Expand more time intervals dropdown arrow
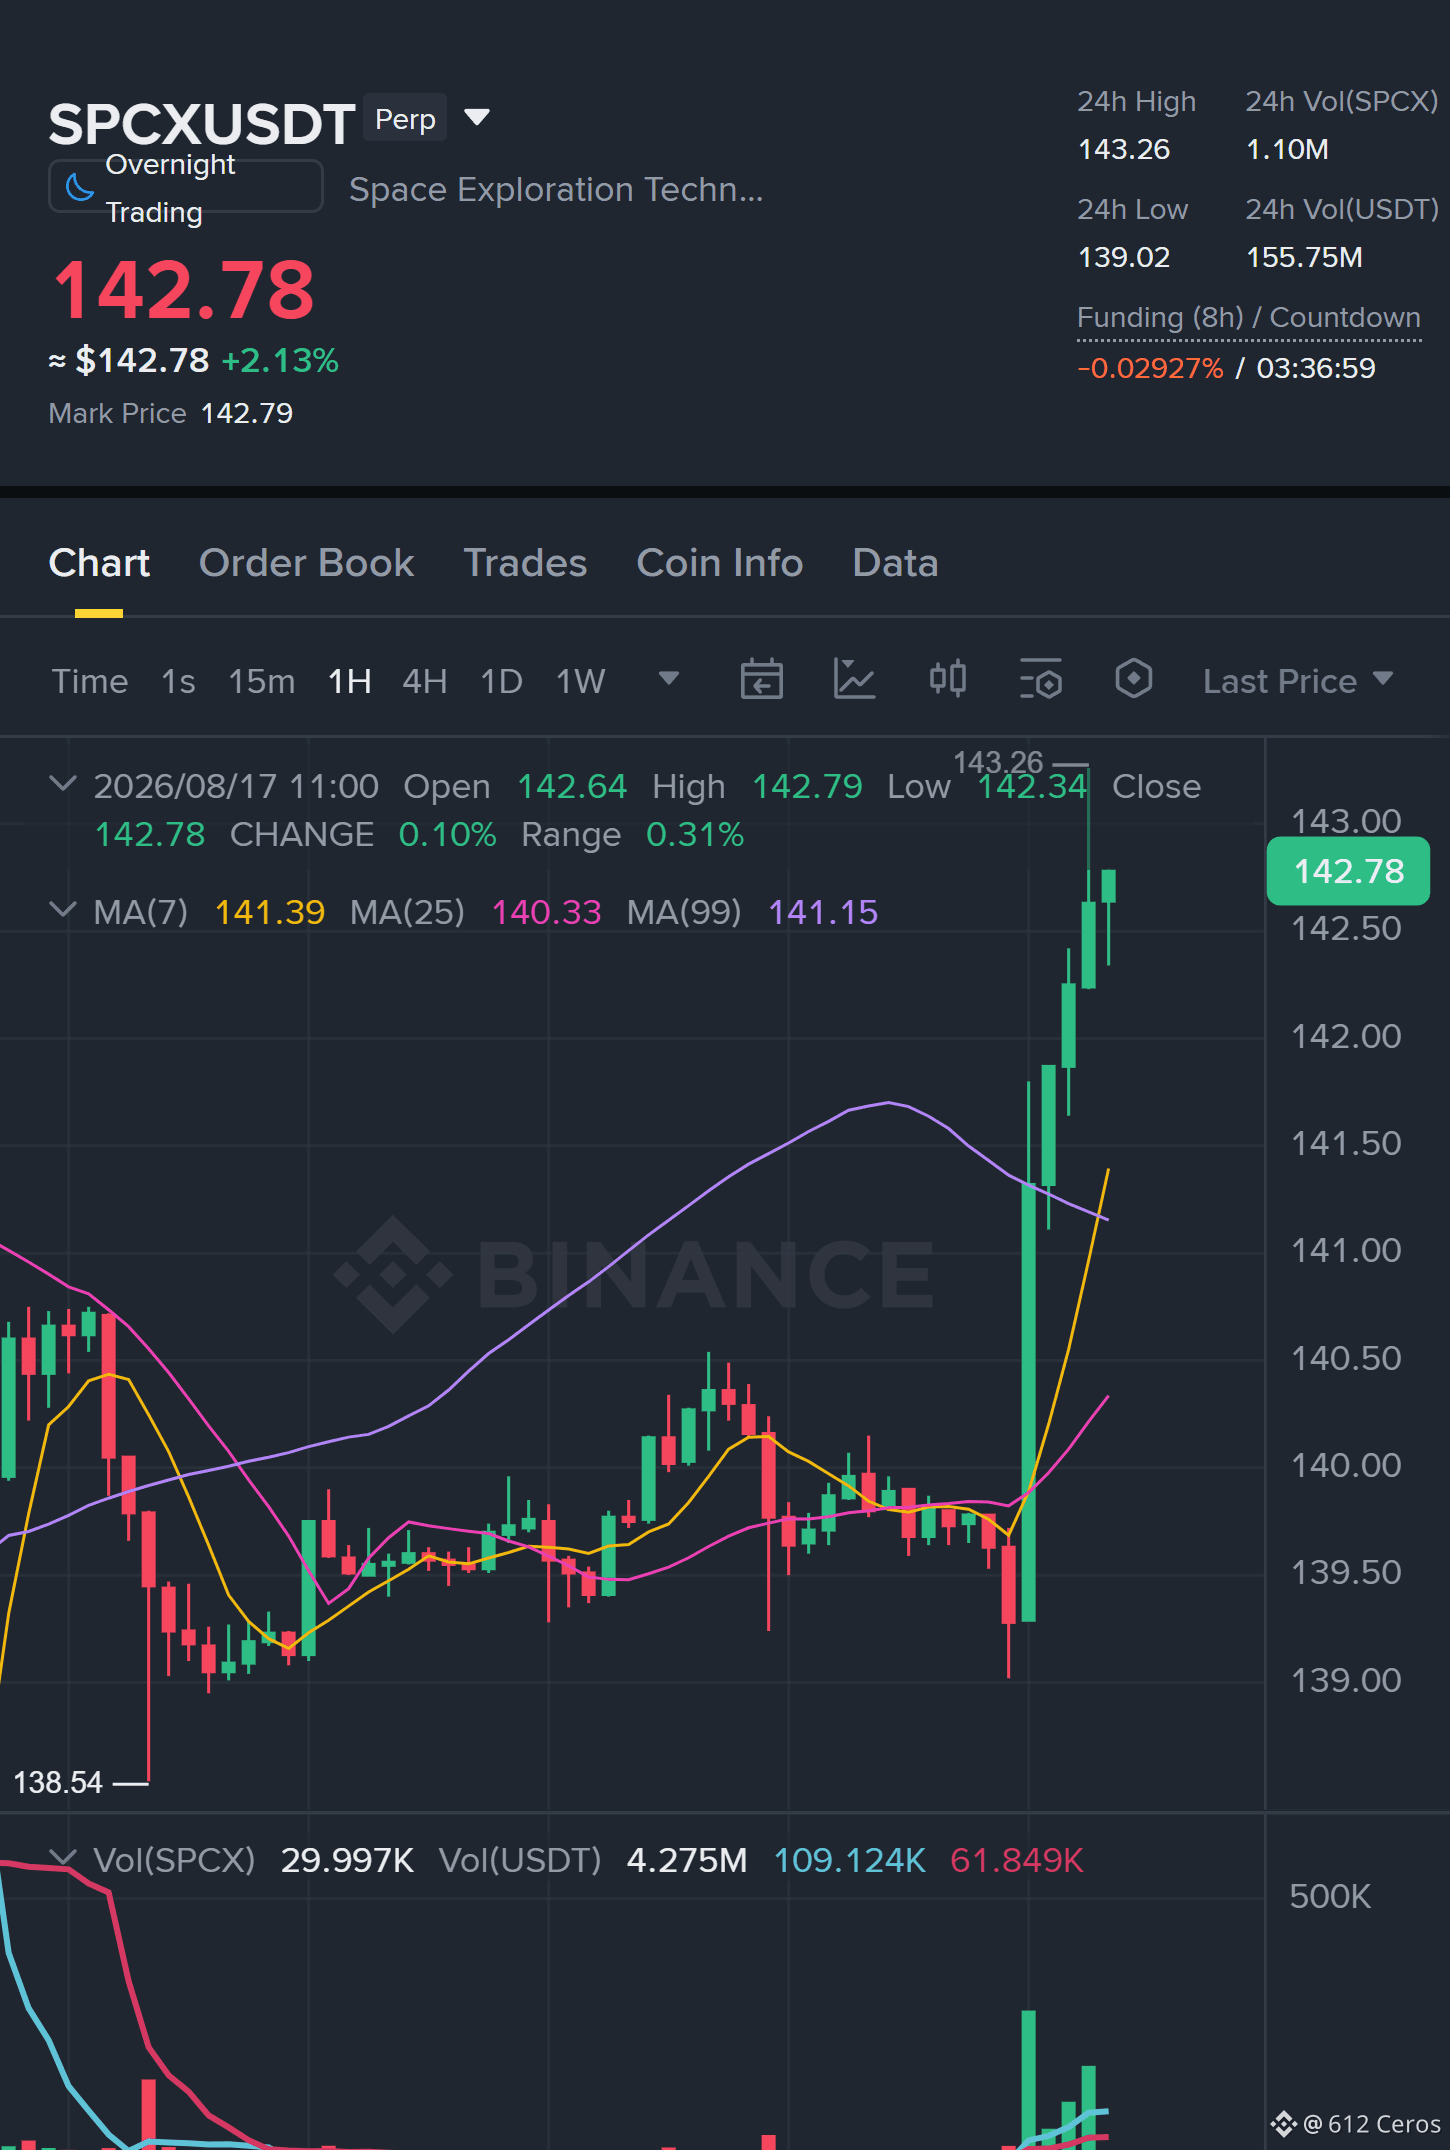 tap(669, 679)
